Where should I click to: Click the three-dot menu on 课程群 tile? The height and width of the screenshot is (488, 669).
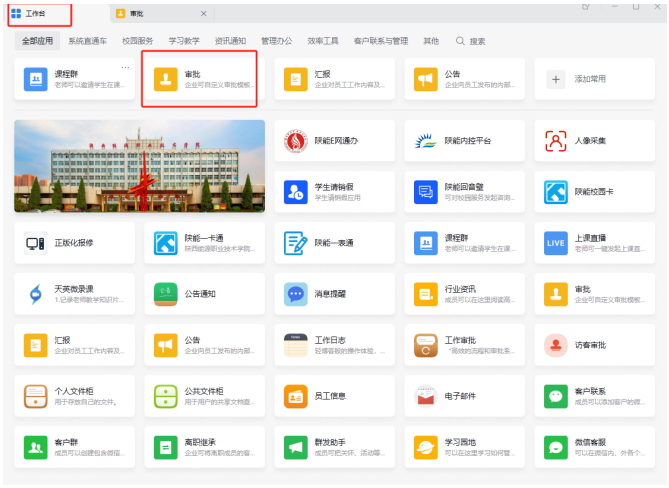(x=125, y=68)
